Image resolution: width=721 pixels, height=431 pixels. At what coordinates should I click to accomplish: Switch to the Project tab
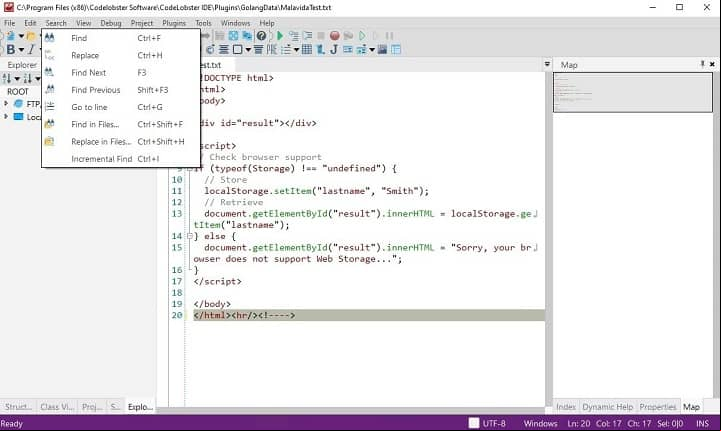92,407
